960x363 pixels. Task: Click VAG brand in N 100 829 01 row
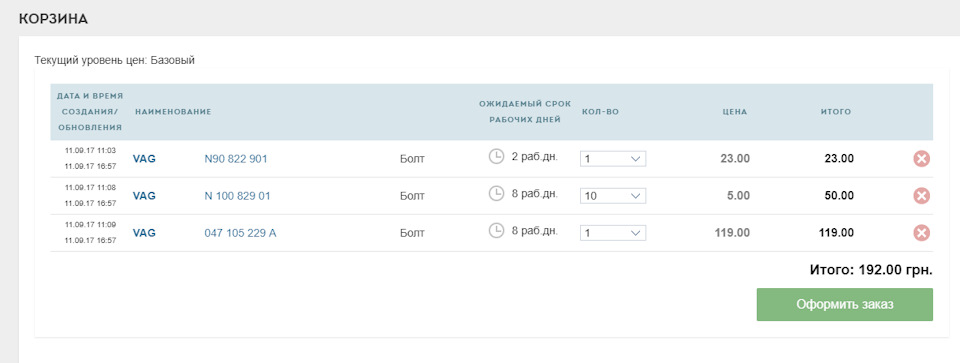(x=144, y=196)
